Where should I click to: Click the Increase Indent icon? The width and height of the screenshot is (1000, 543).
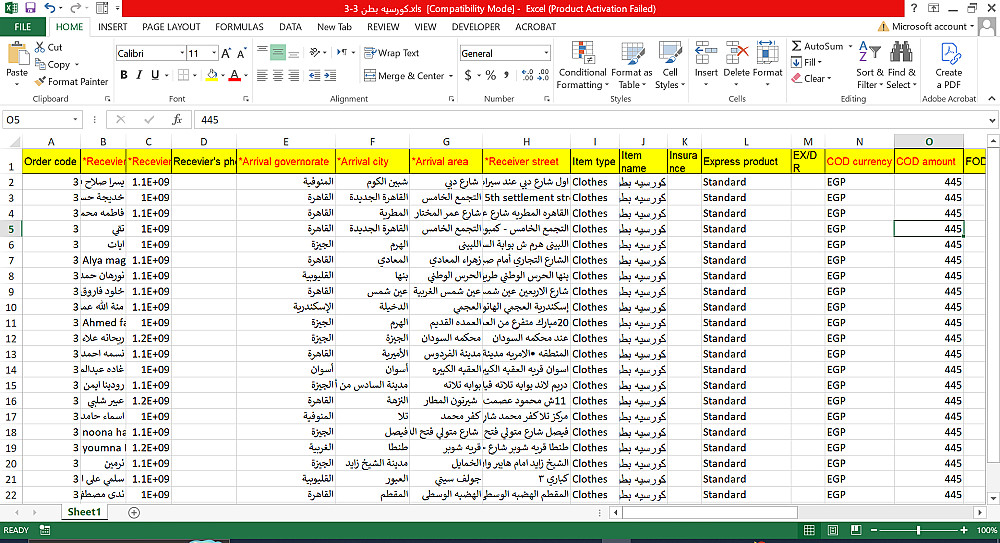[330, 75]
